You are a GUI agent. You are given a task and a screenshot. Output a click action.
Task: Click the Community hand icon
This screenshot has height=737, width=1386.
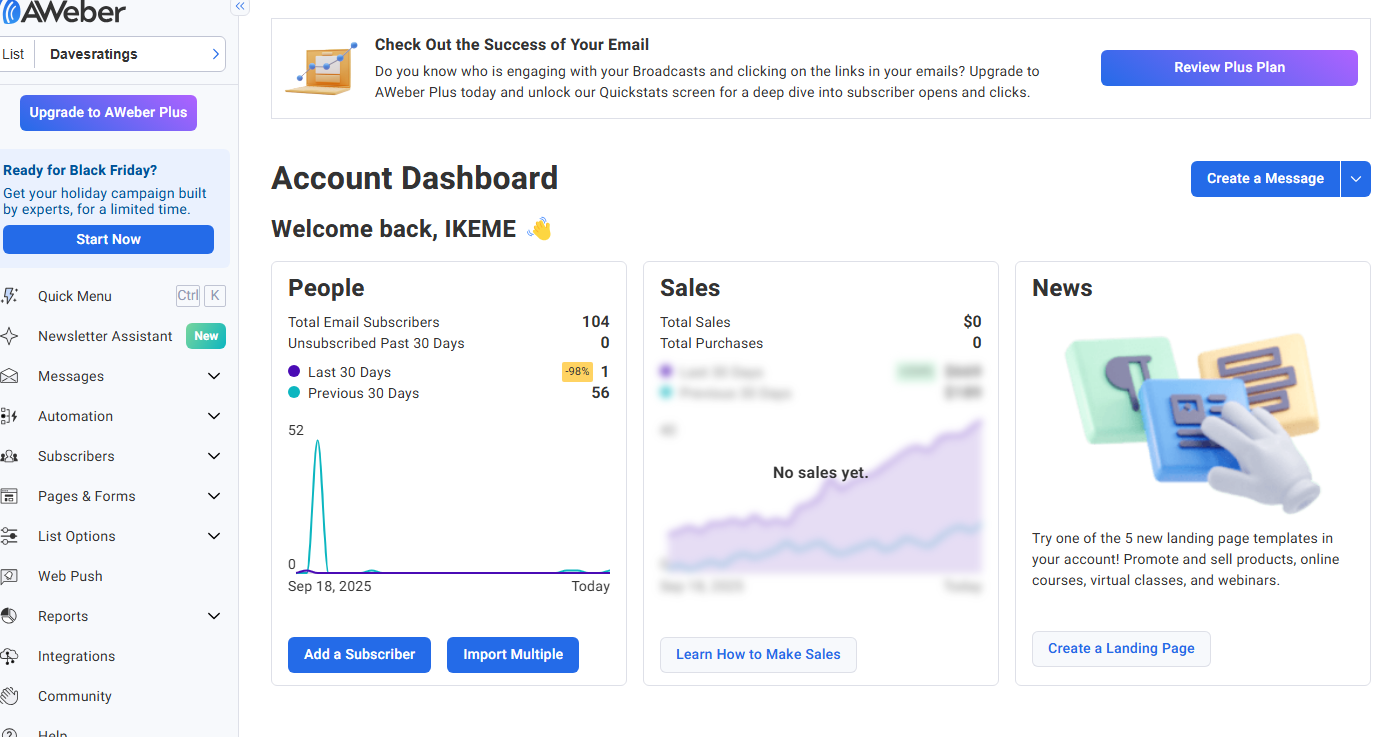[x=10, y=696]
